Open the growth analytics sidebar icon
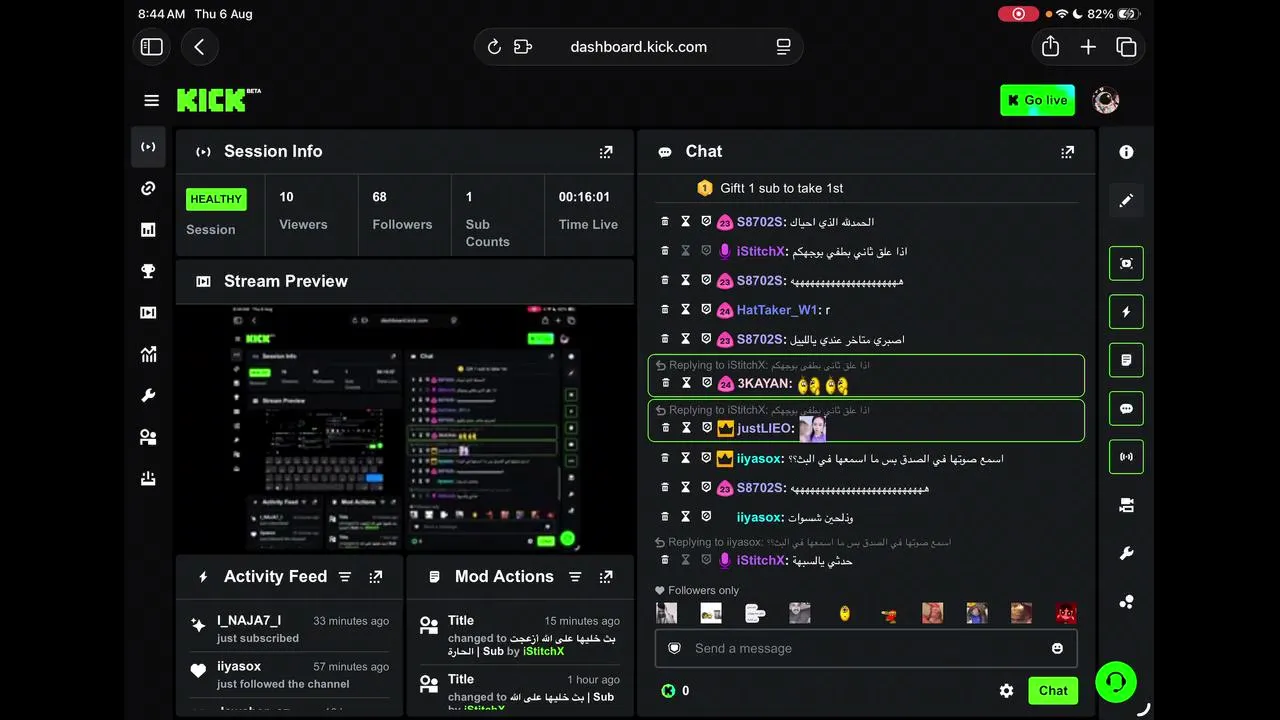 point(148,354)
